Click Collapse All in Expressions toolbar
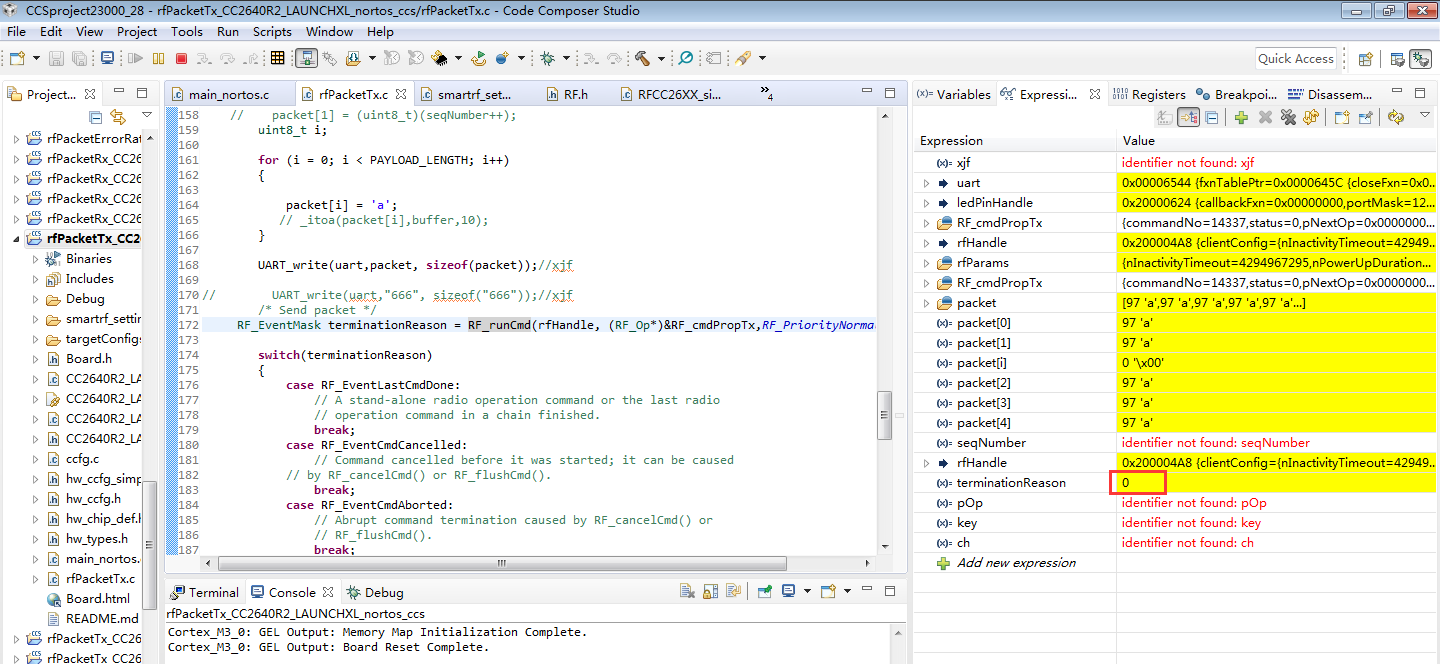 (1211, 117)
